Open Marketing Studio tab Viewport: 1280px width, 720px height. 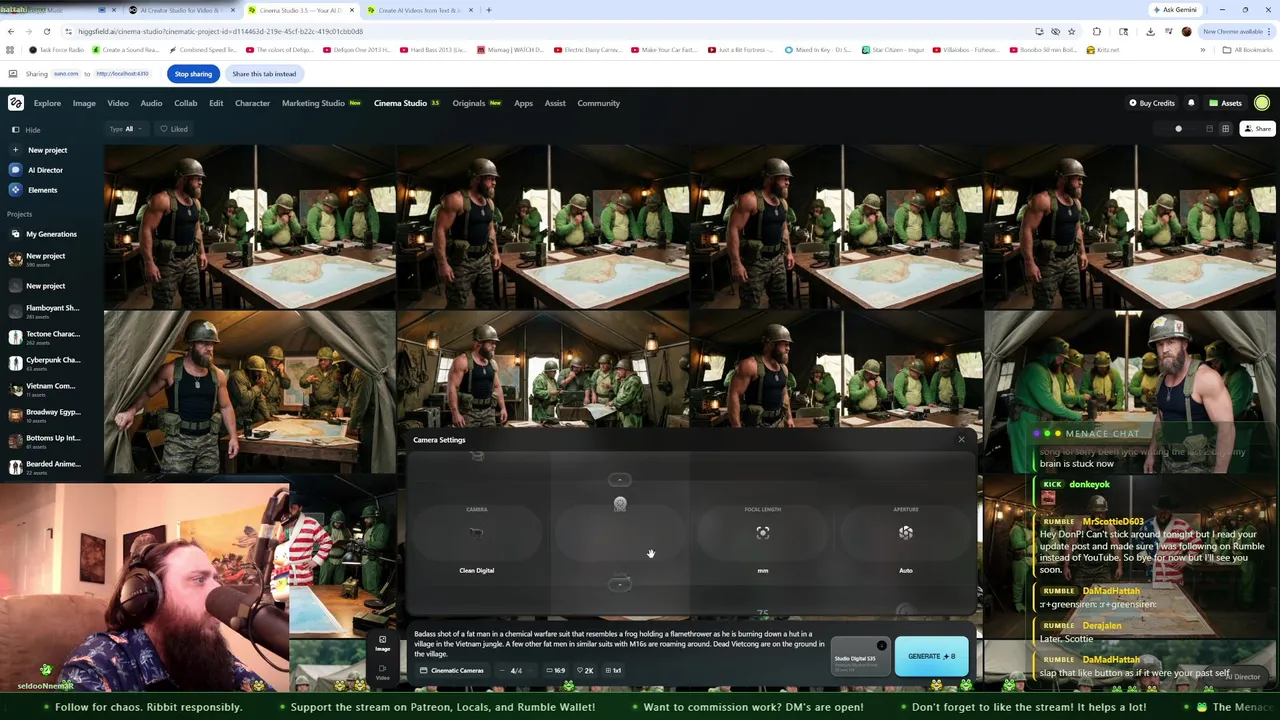(321, 103)
